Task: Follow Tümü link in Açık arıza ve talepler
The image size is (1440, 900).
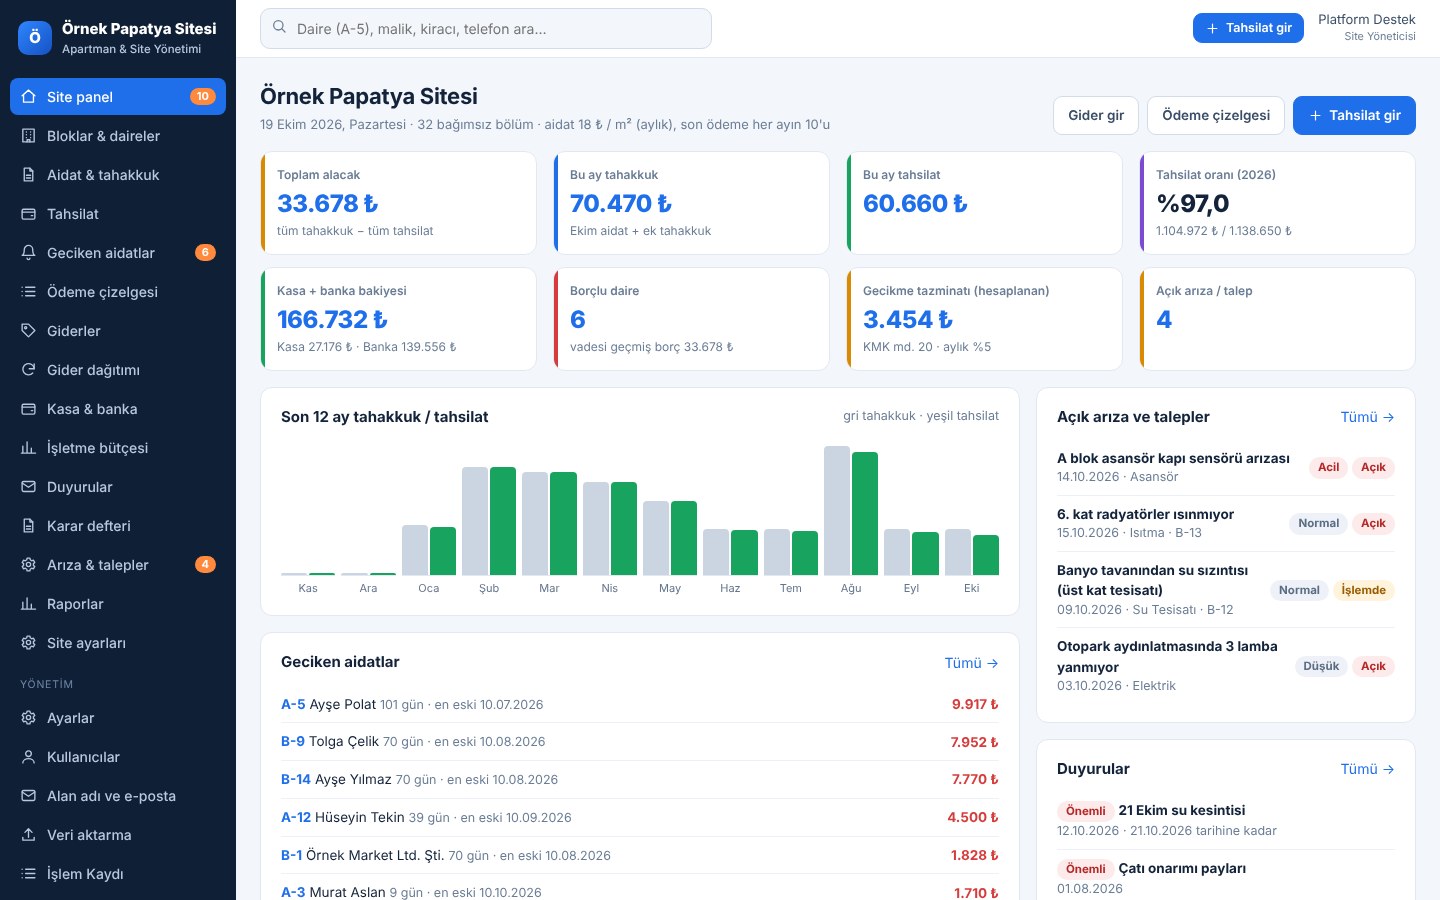Action: pos(1367,417)
